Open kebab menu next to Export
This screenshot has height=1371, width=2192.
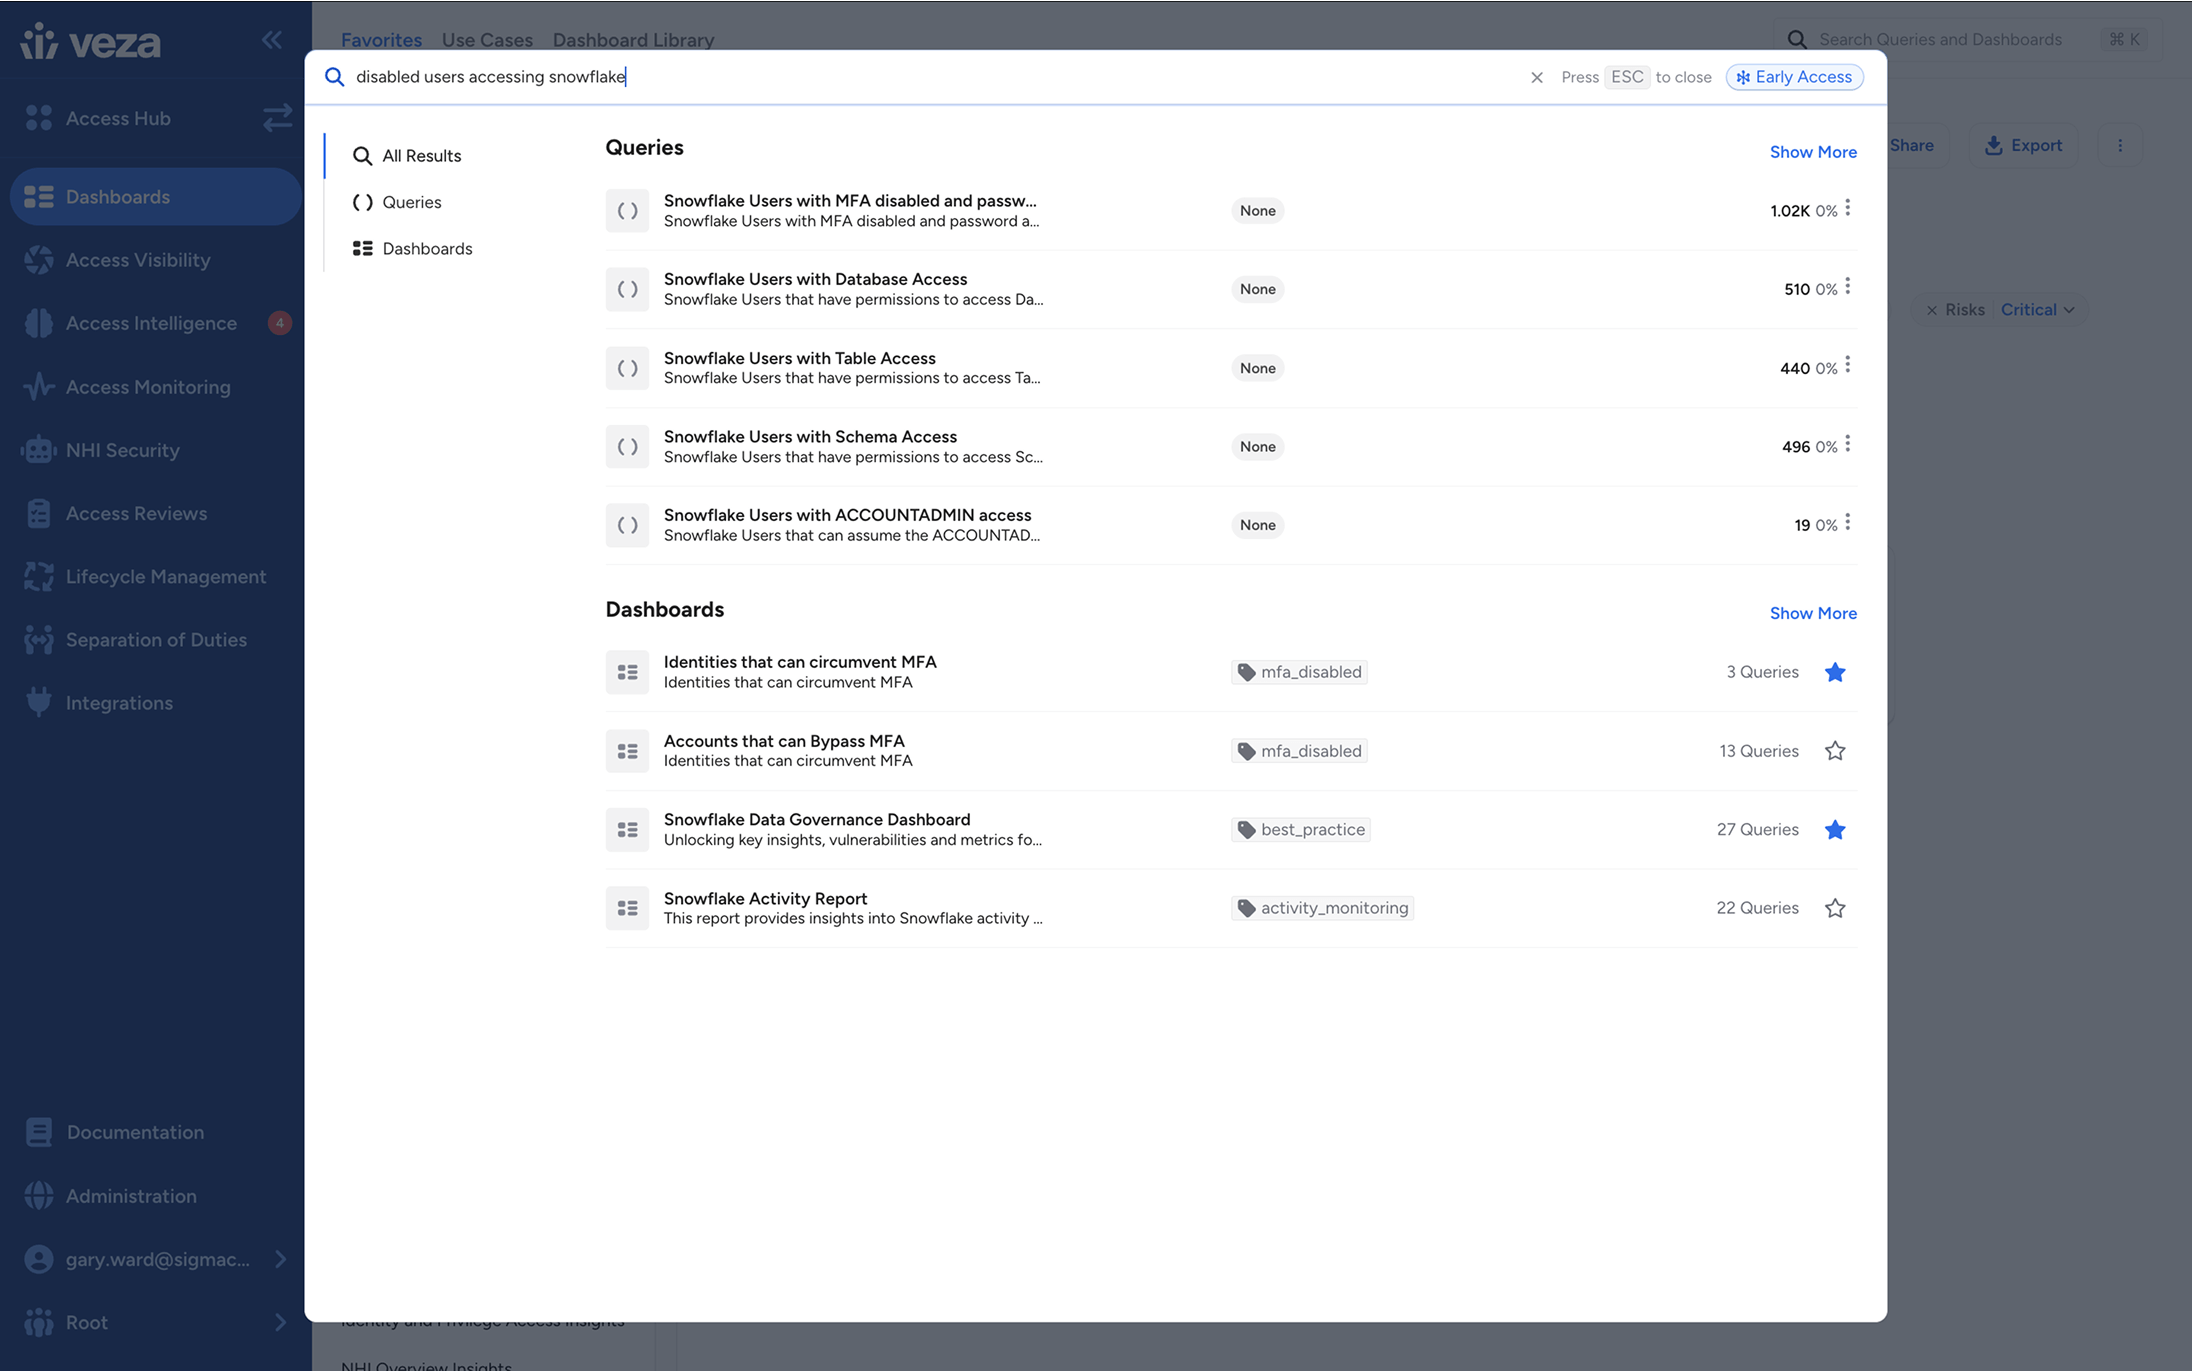(x=2120, y=145)
